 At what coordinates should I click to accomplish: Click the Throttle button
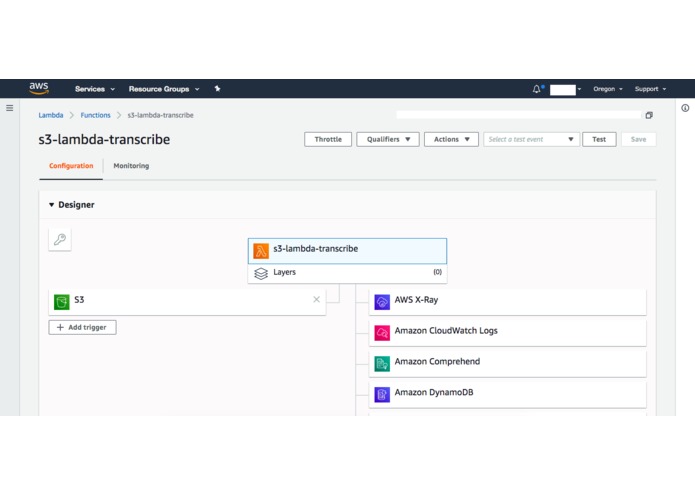(x=328, y=139)
